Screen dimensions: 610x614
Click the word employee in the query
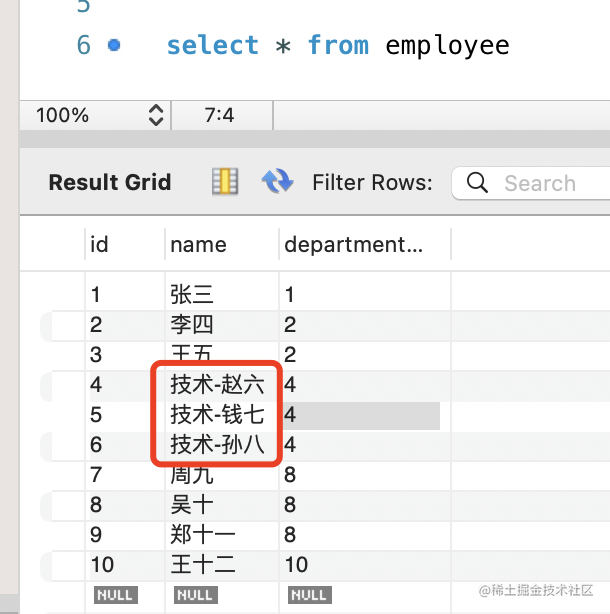coord(447,45)
